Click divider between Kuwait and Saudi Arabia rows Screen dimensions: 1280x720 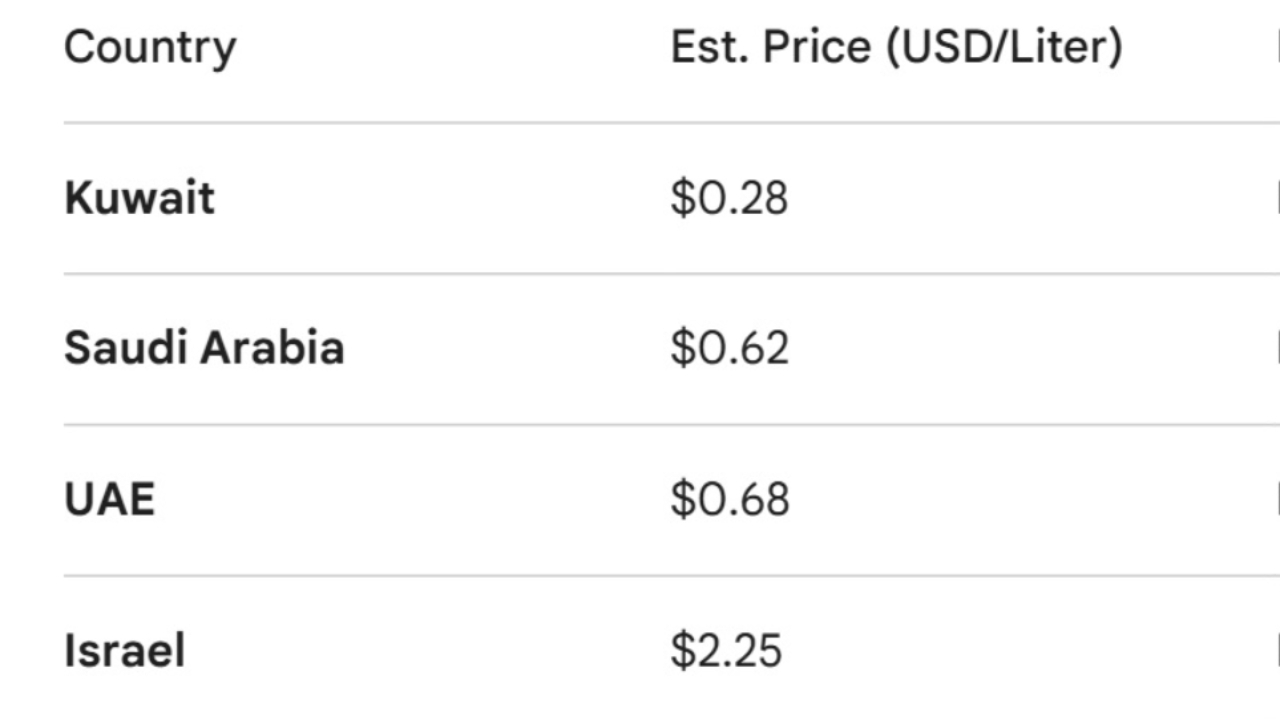pyautogui.click(x=640, y=273)
